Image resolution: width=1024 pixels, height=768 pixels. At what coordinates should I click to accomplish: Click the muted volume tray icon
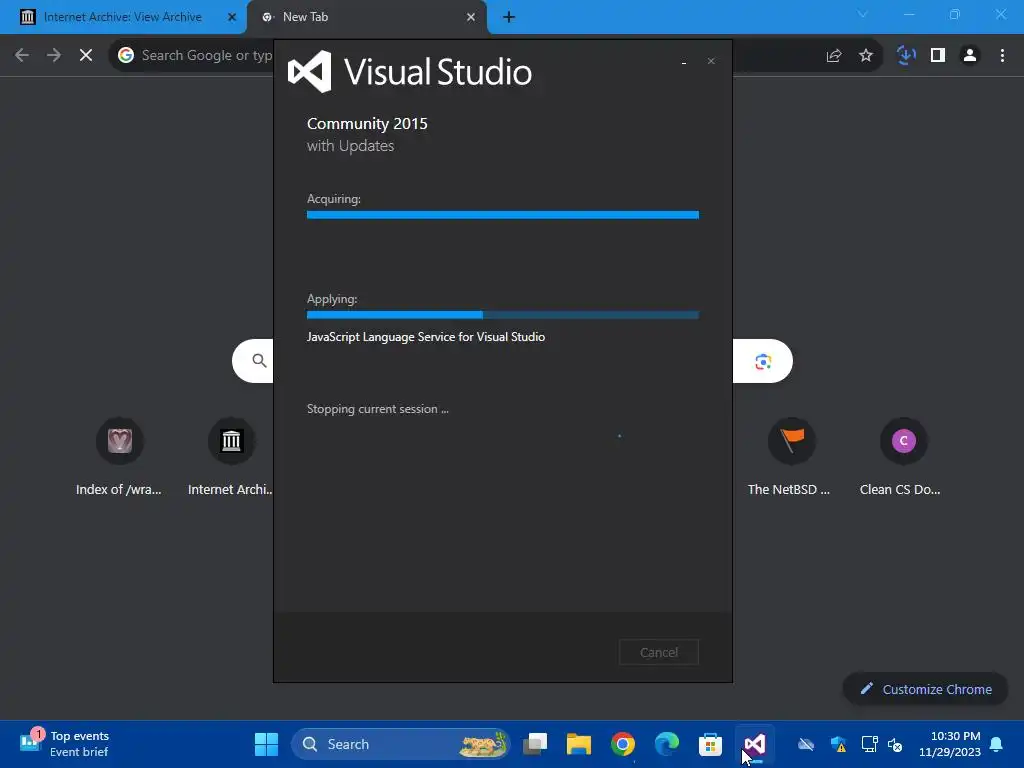coord(895,744)
